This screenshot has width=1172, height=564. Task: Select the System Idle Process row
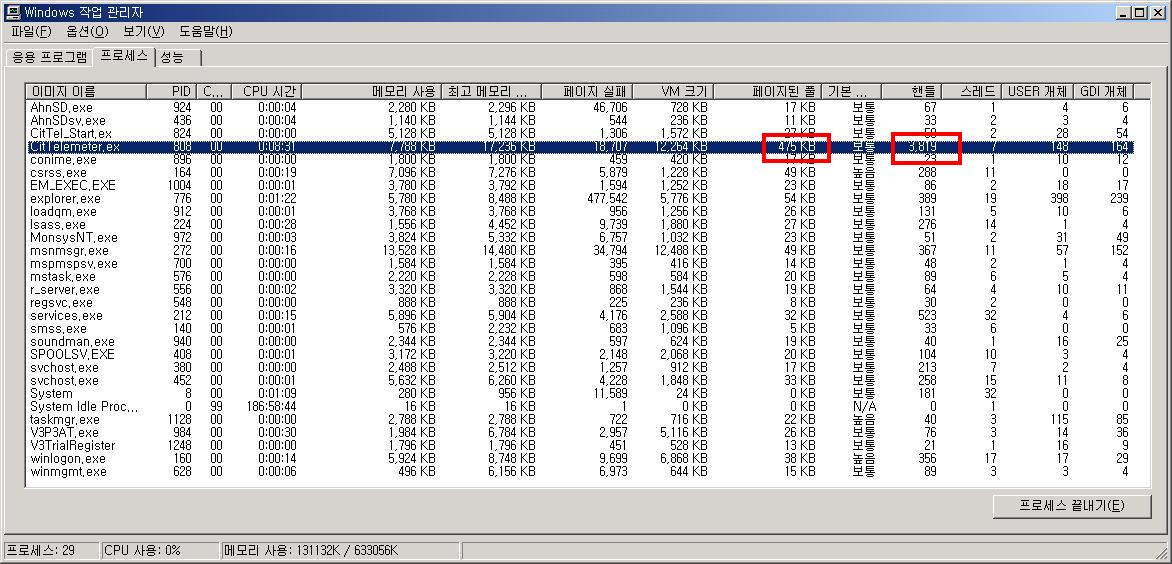84,407
